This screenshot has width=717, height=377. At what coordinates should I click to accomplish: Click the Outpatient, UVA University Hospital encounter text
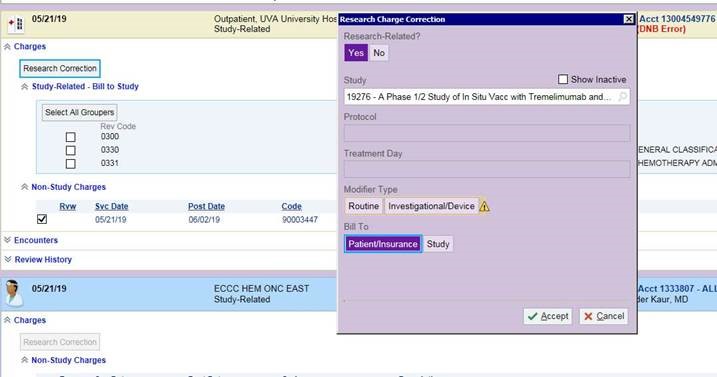tap(276, 19)
